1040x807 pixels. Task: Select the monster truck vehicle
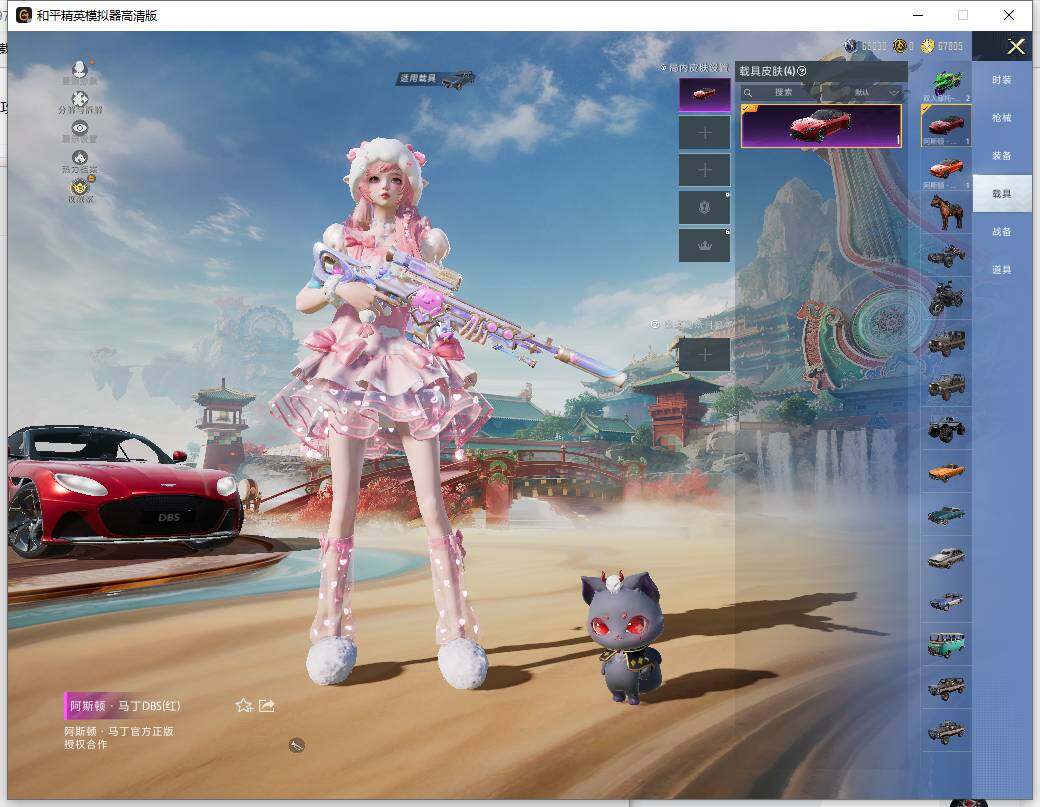(946, 428)
